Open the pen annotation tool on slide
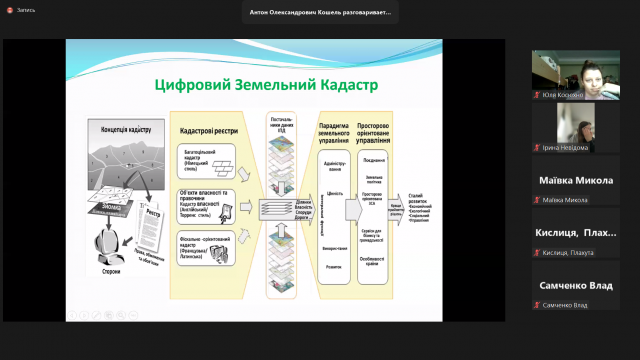 [x=96, y=315]
